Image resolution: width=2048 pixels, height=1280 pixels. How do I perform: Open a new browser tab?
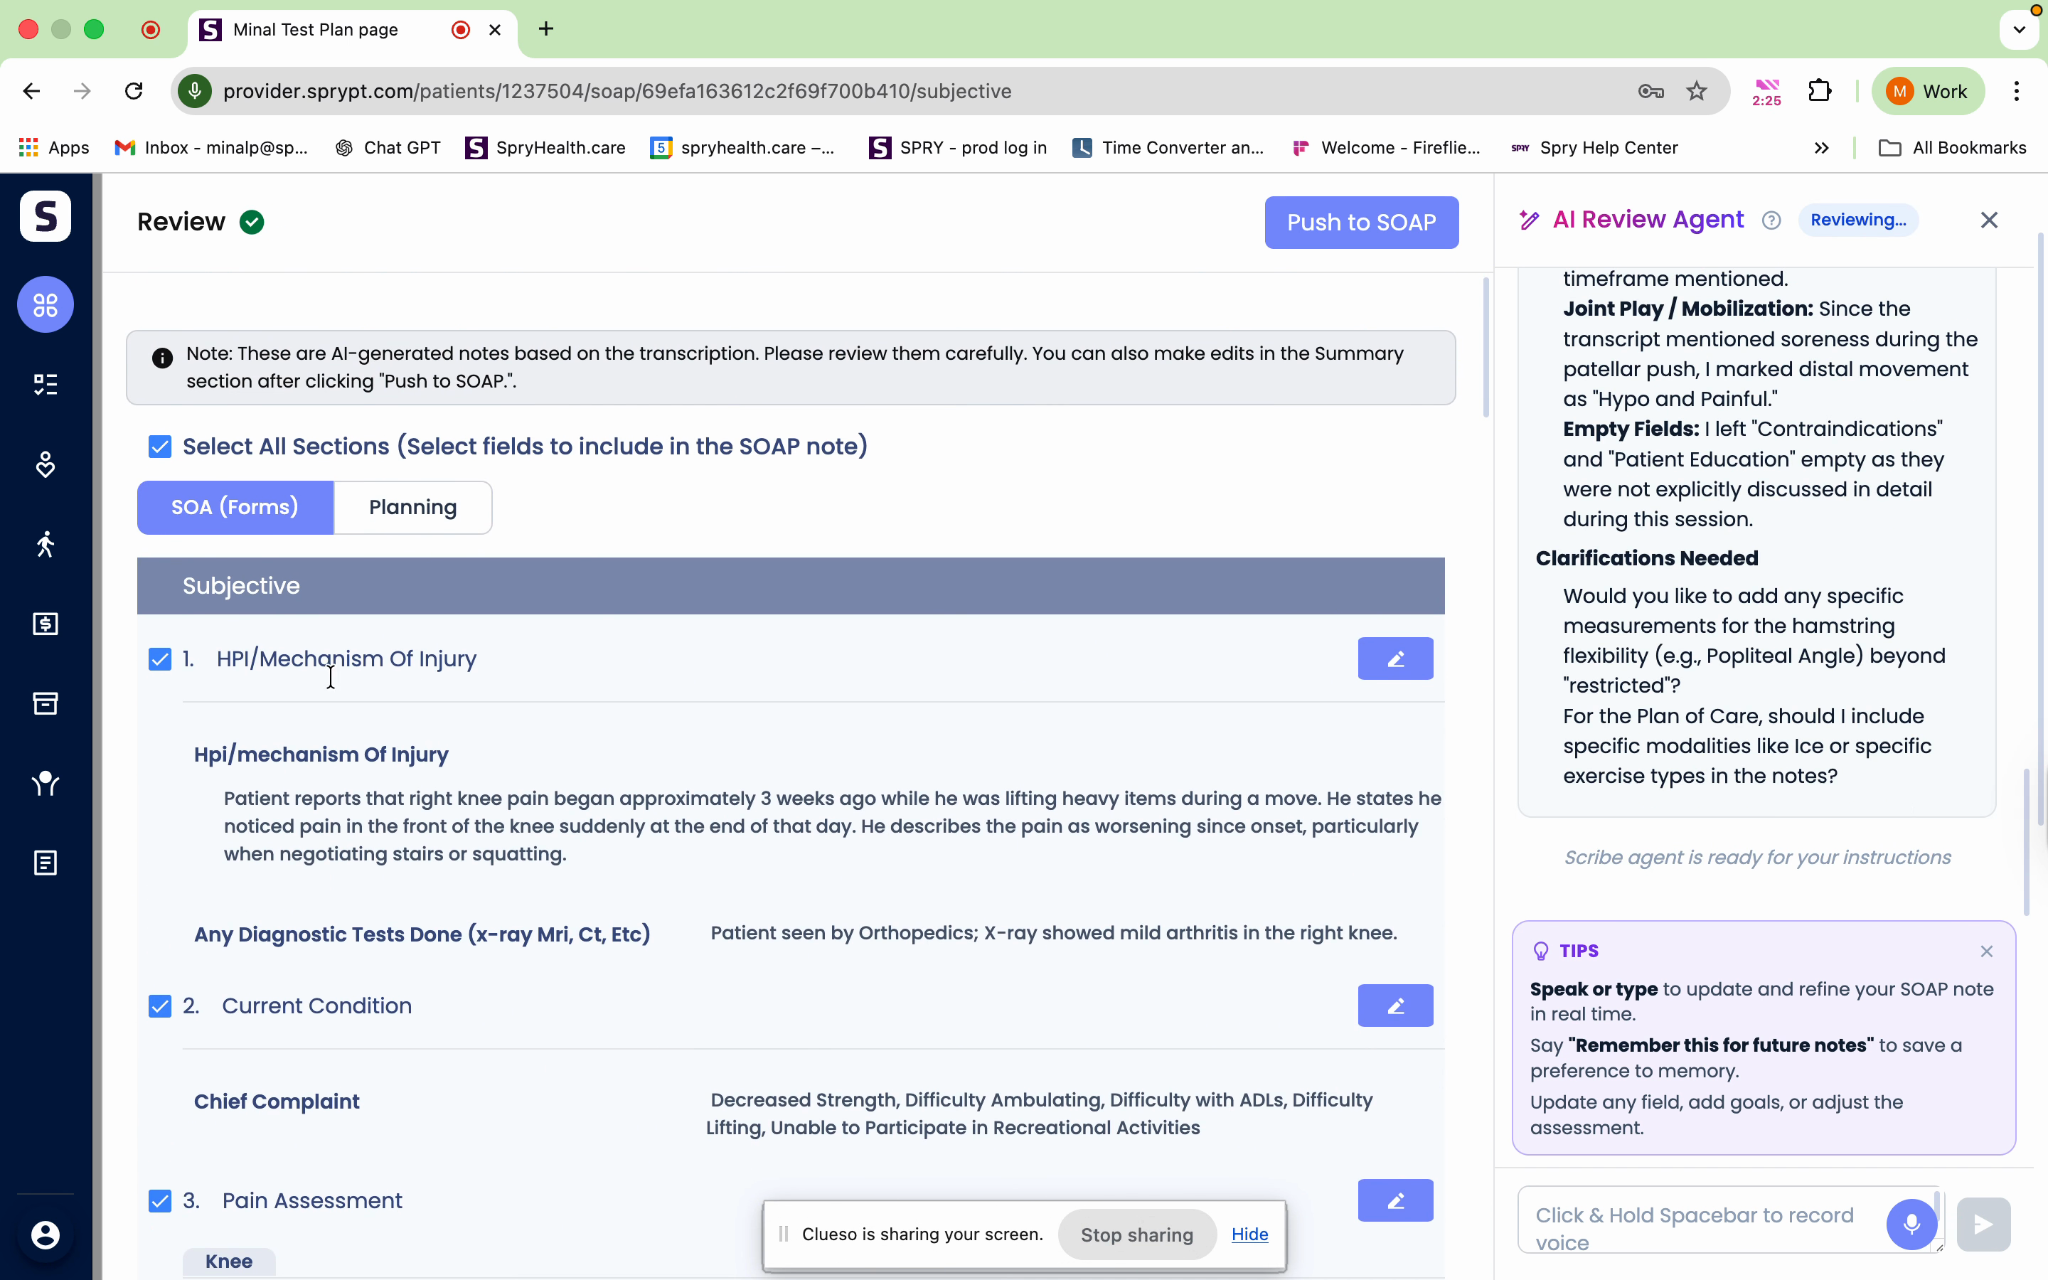546,29
